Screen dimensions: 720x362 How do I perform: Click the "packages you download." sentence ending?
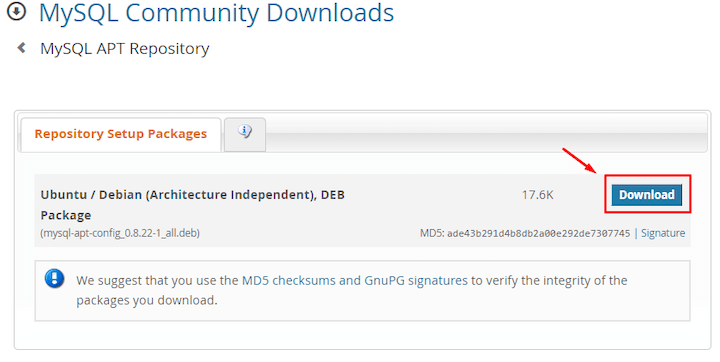(x=146, y=300)
